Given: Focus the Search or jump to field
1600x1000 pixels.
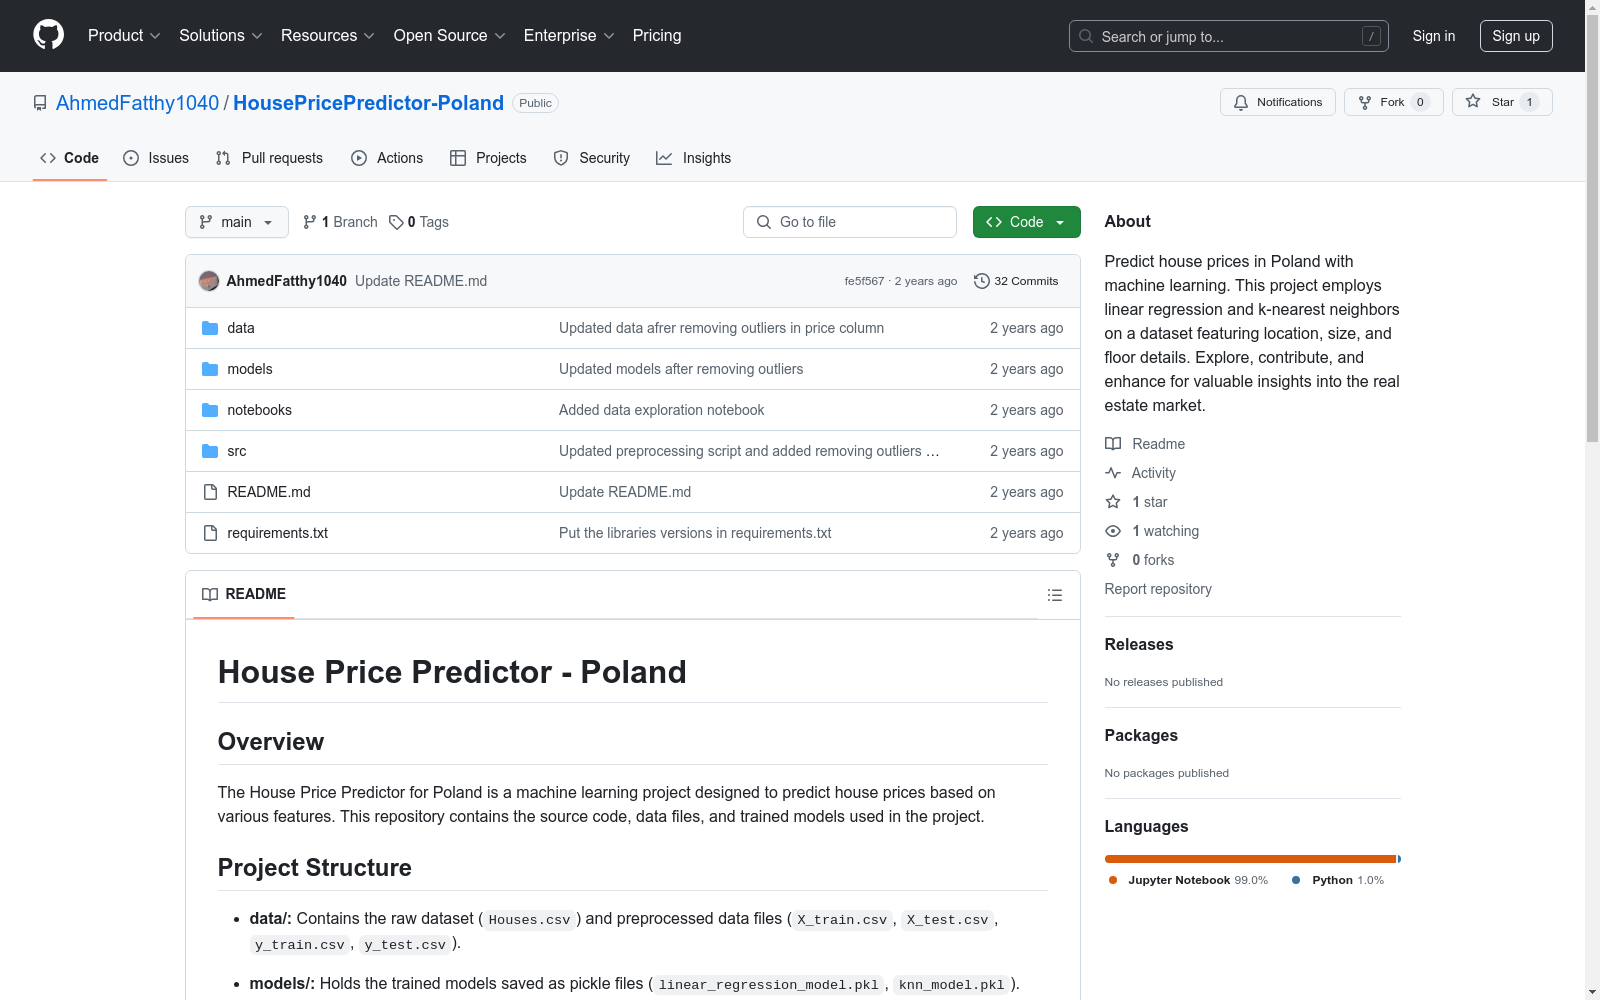Looking at the screenshot, I should tap(1227, 36).
